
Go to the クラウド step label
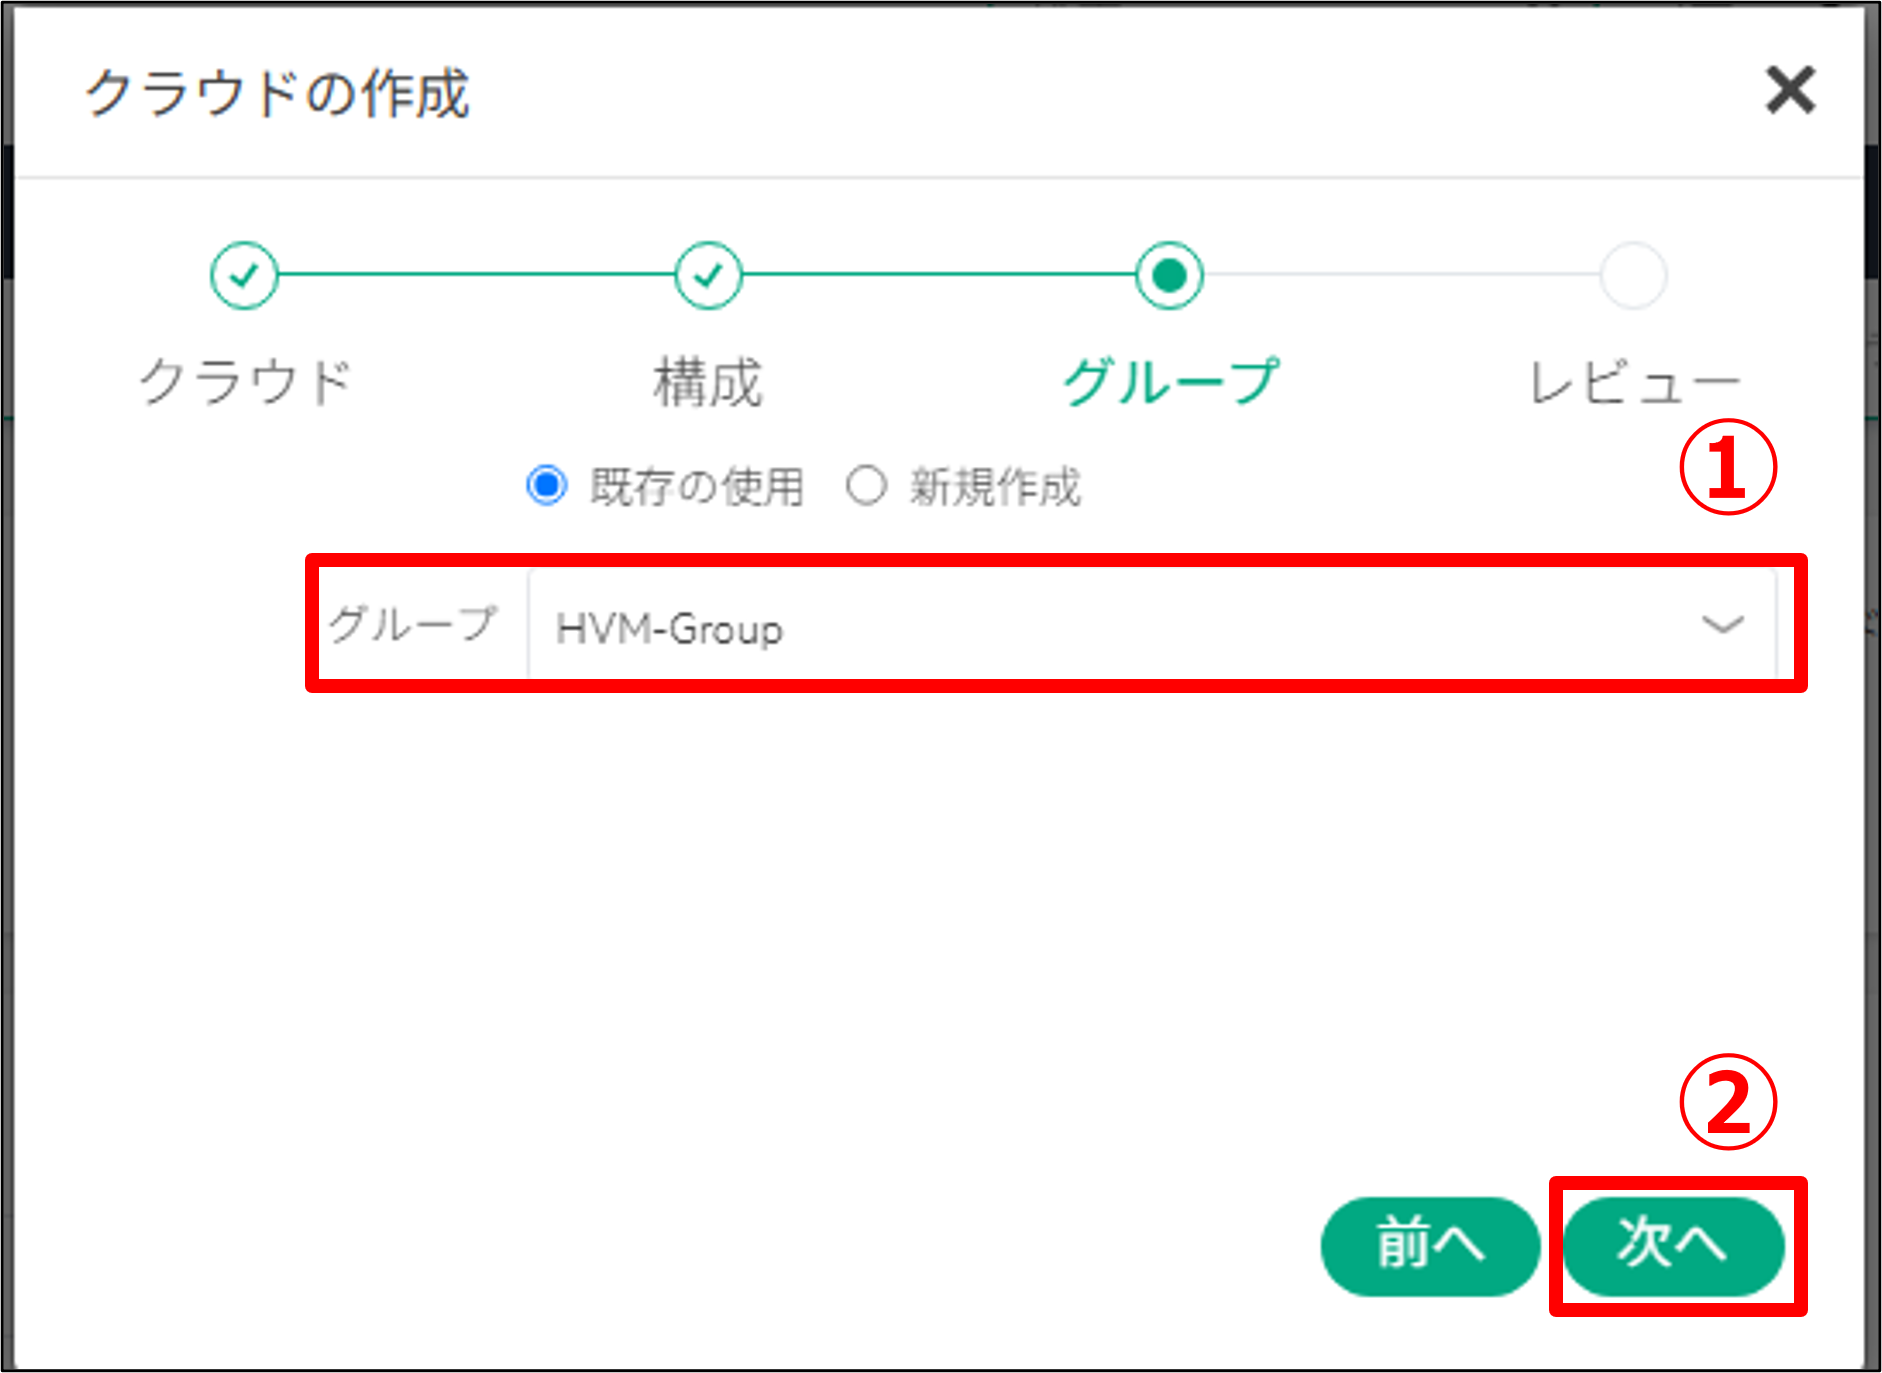[246, 382]
